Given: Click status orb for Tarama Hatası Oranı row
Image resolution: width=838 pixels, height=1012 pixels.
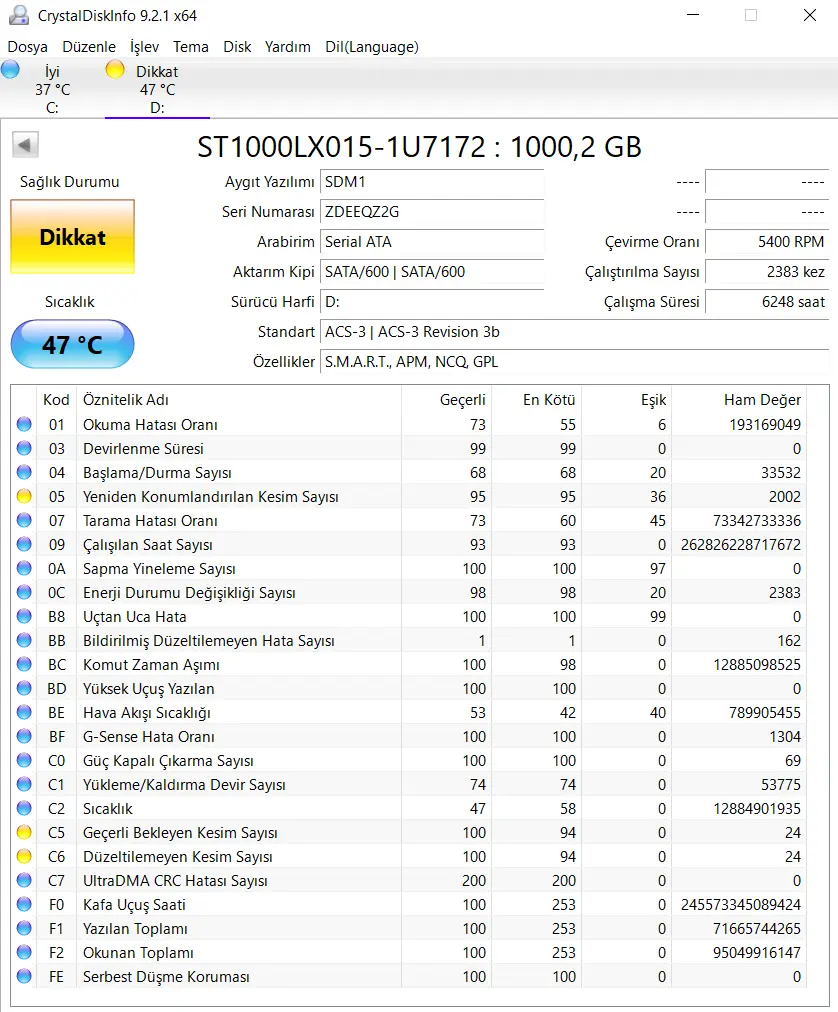Looking at the screenshot, I should coord(24,520).
